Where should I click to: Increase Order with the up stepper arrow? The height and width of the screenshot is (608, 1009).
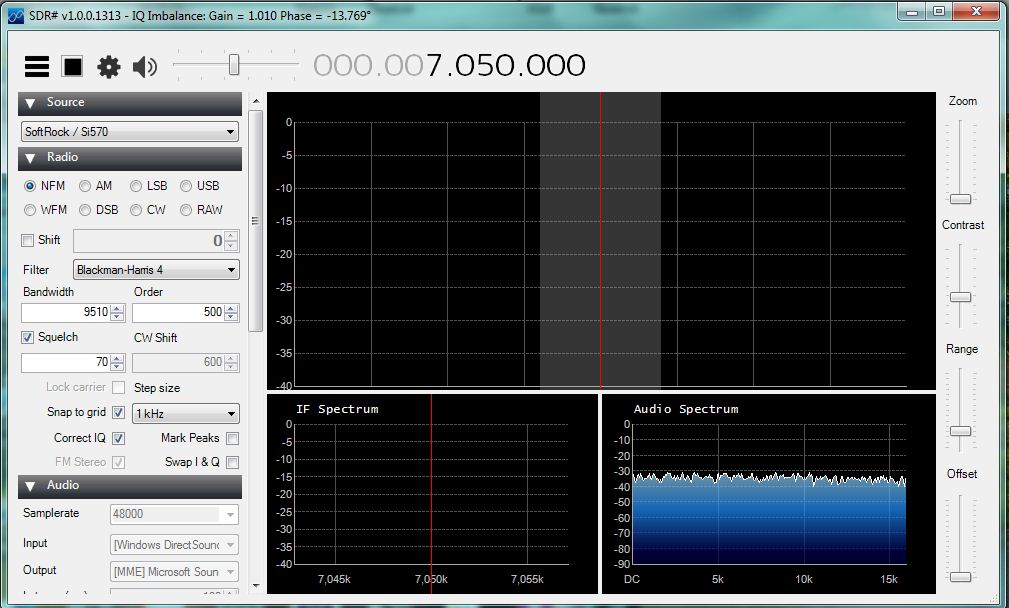pos(232,309)
